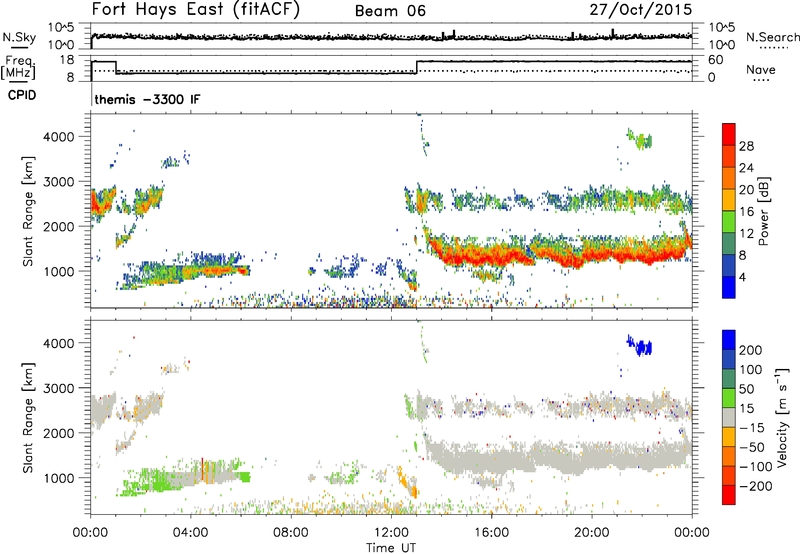
Task: Click the '08:00' time tick label
Action: pos(291,533)
